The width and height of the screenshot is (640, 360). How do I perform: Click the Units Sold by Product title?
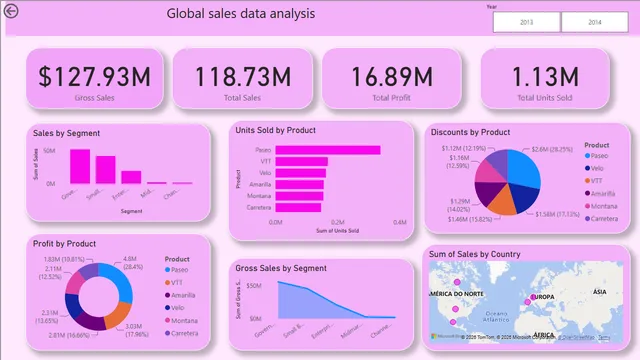(x=276, y=130)
